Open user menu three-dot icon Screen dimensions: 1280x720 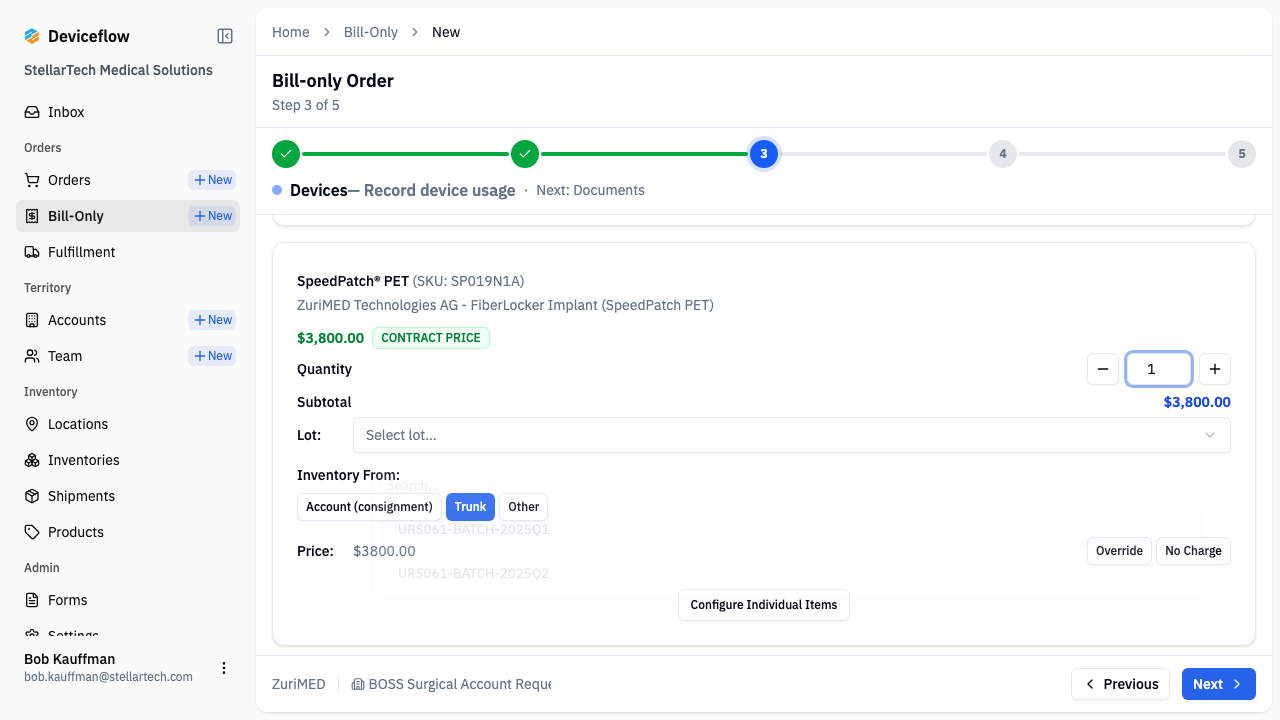click(x=224, y=668)
